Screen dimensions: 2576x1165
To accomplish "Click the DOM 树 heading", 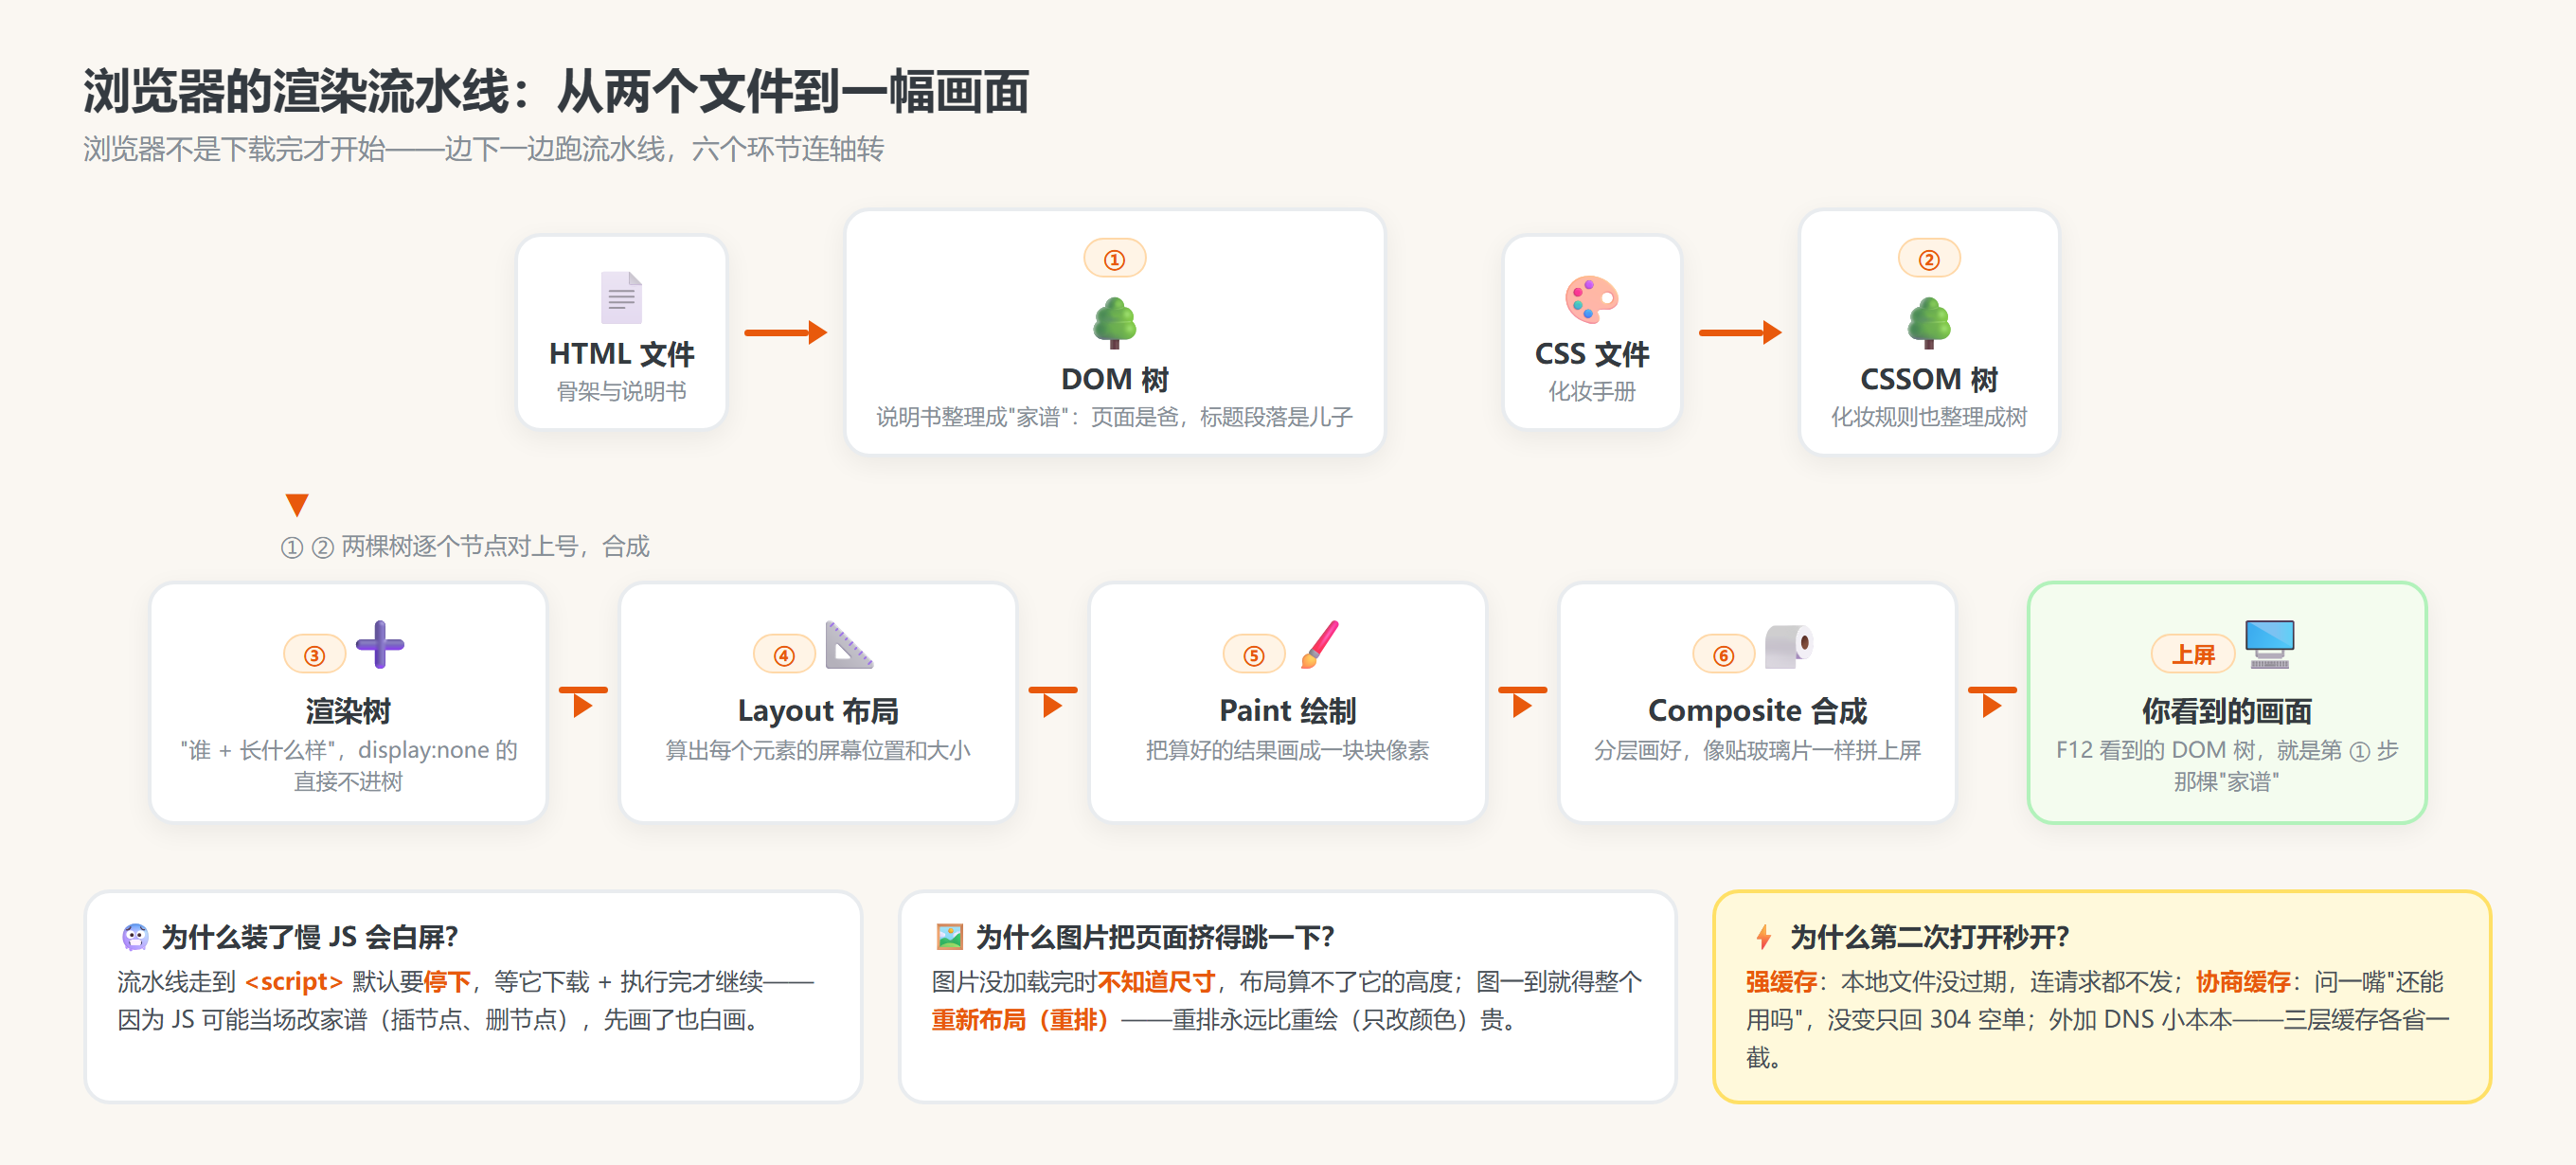I will click(1114, 379).
